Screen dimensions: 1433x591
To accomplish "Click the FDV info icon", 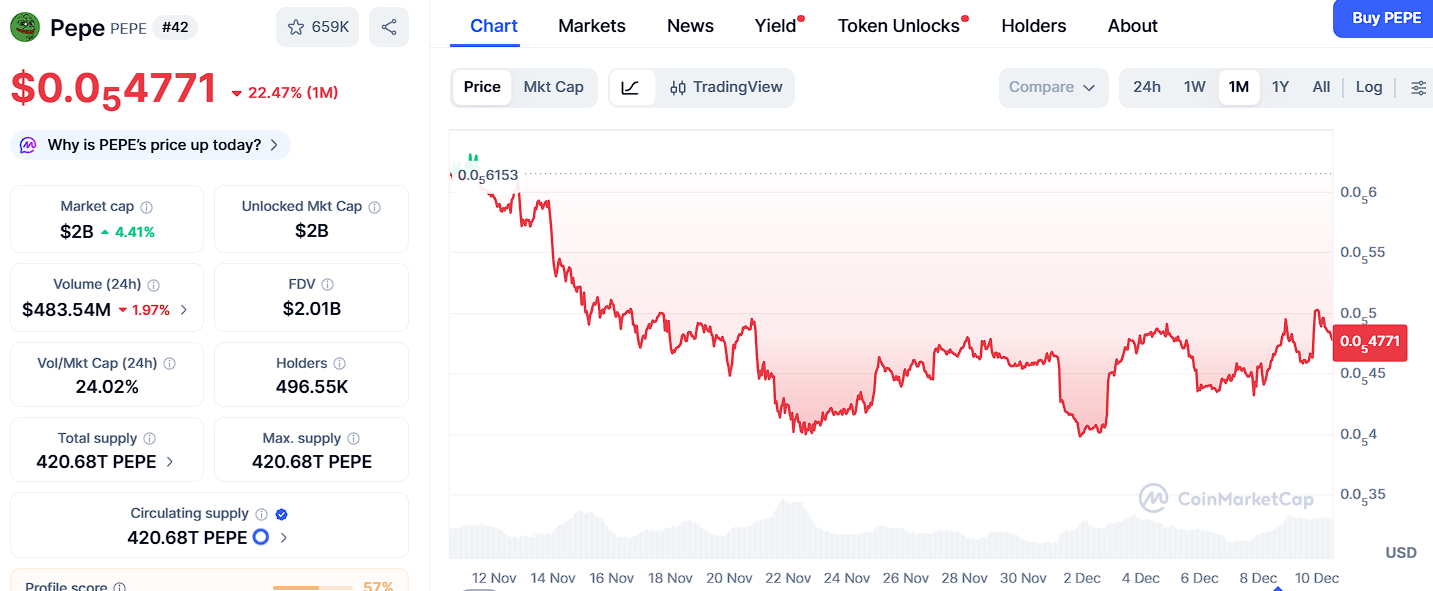I will [328, 285].
